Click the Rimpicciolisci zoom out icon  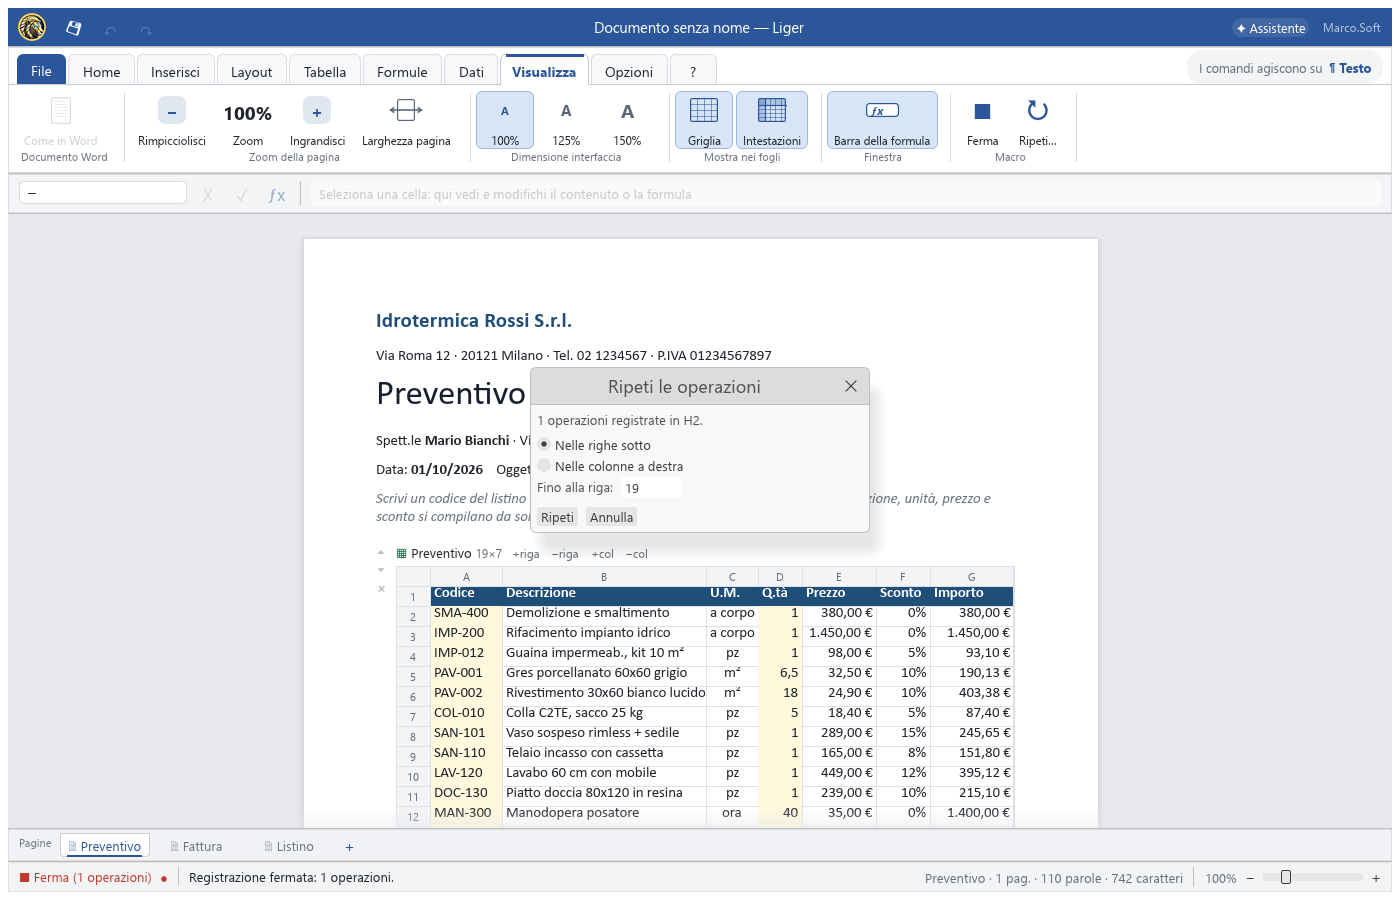coord(172,112)
